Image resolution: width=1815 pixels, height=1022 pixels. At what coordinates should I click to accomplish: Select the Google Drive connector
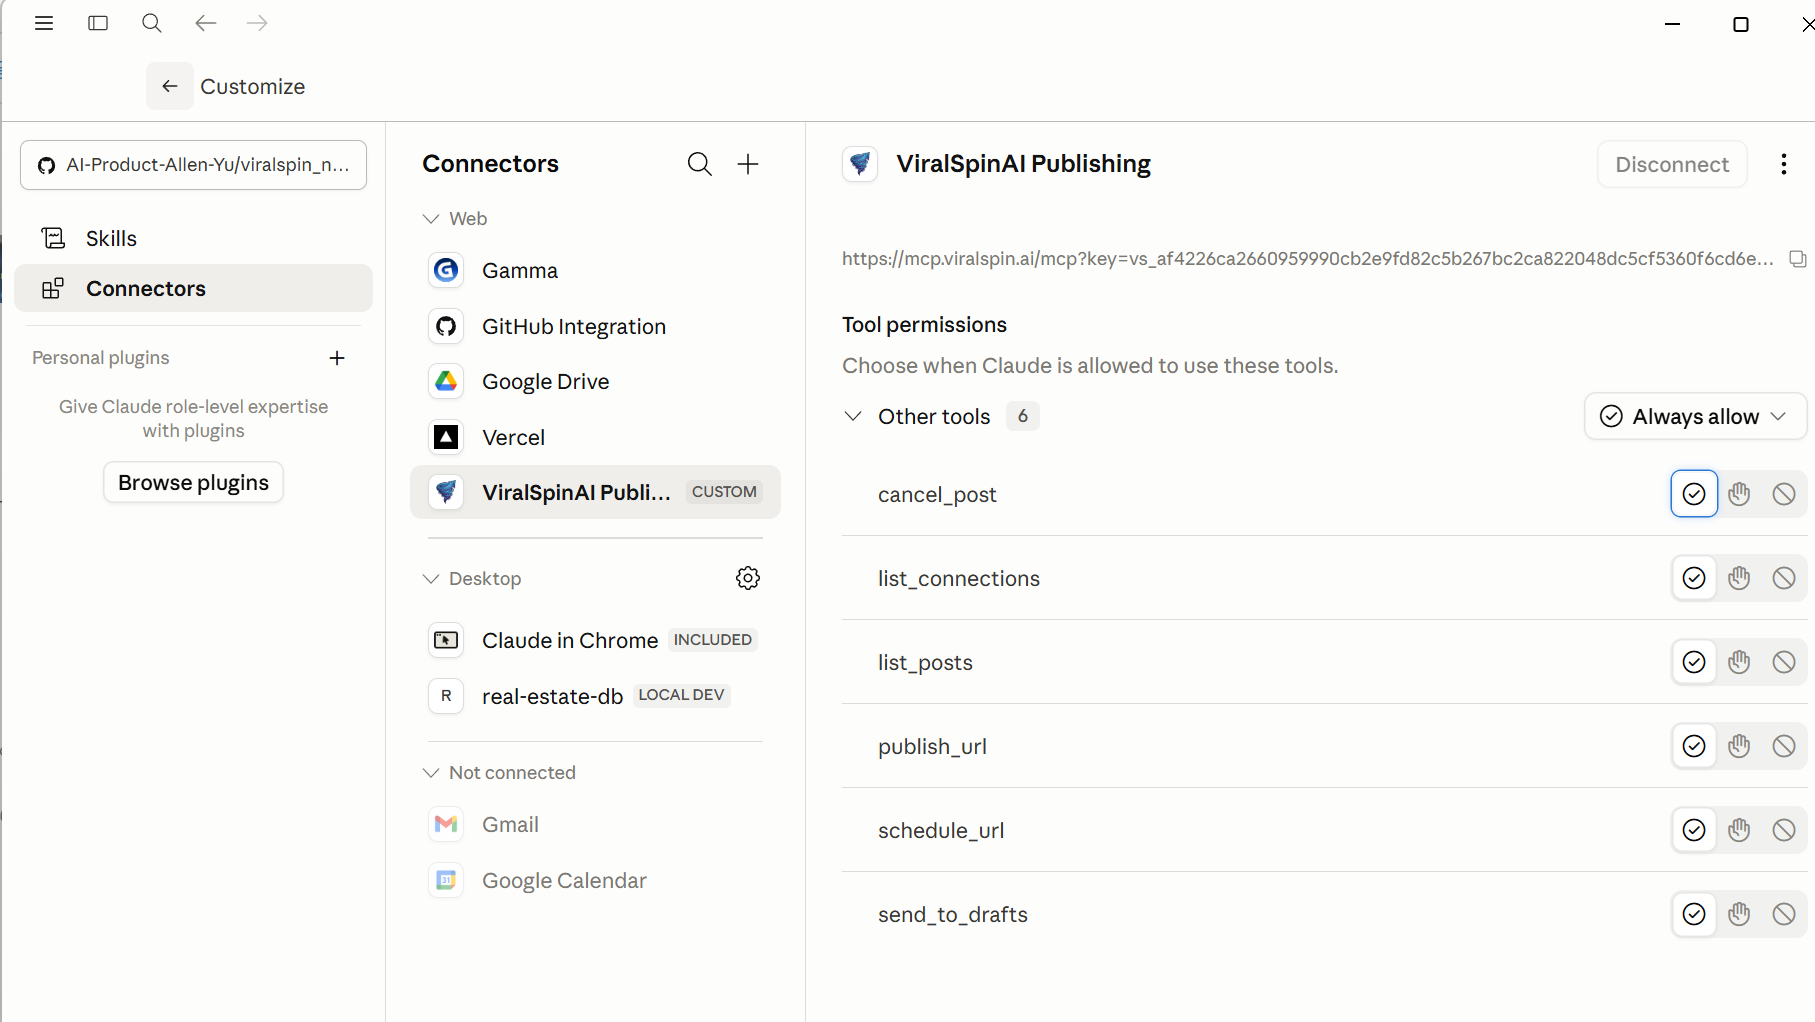click(x=595, y=381)
